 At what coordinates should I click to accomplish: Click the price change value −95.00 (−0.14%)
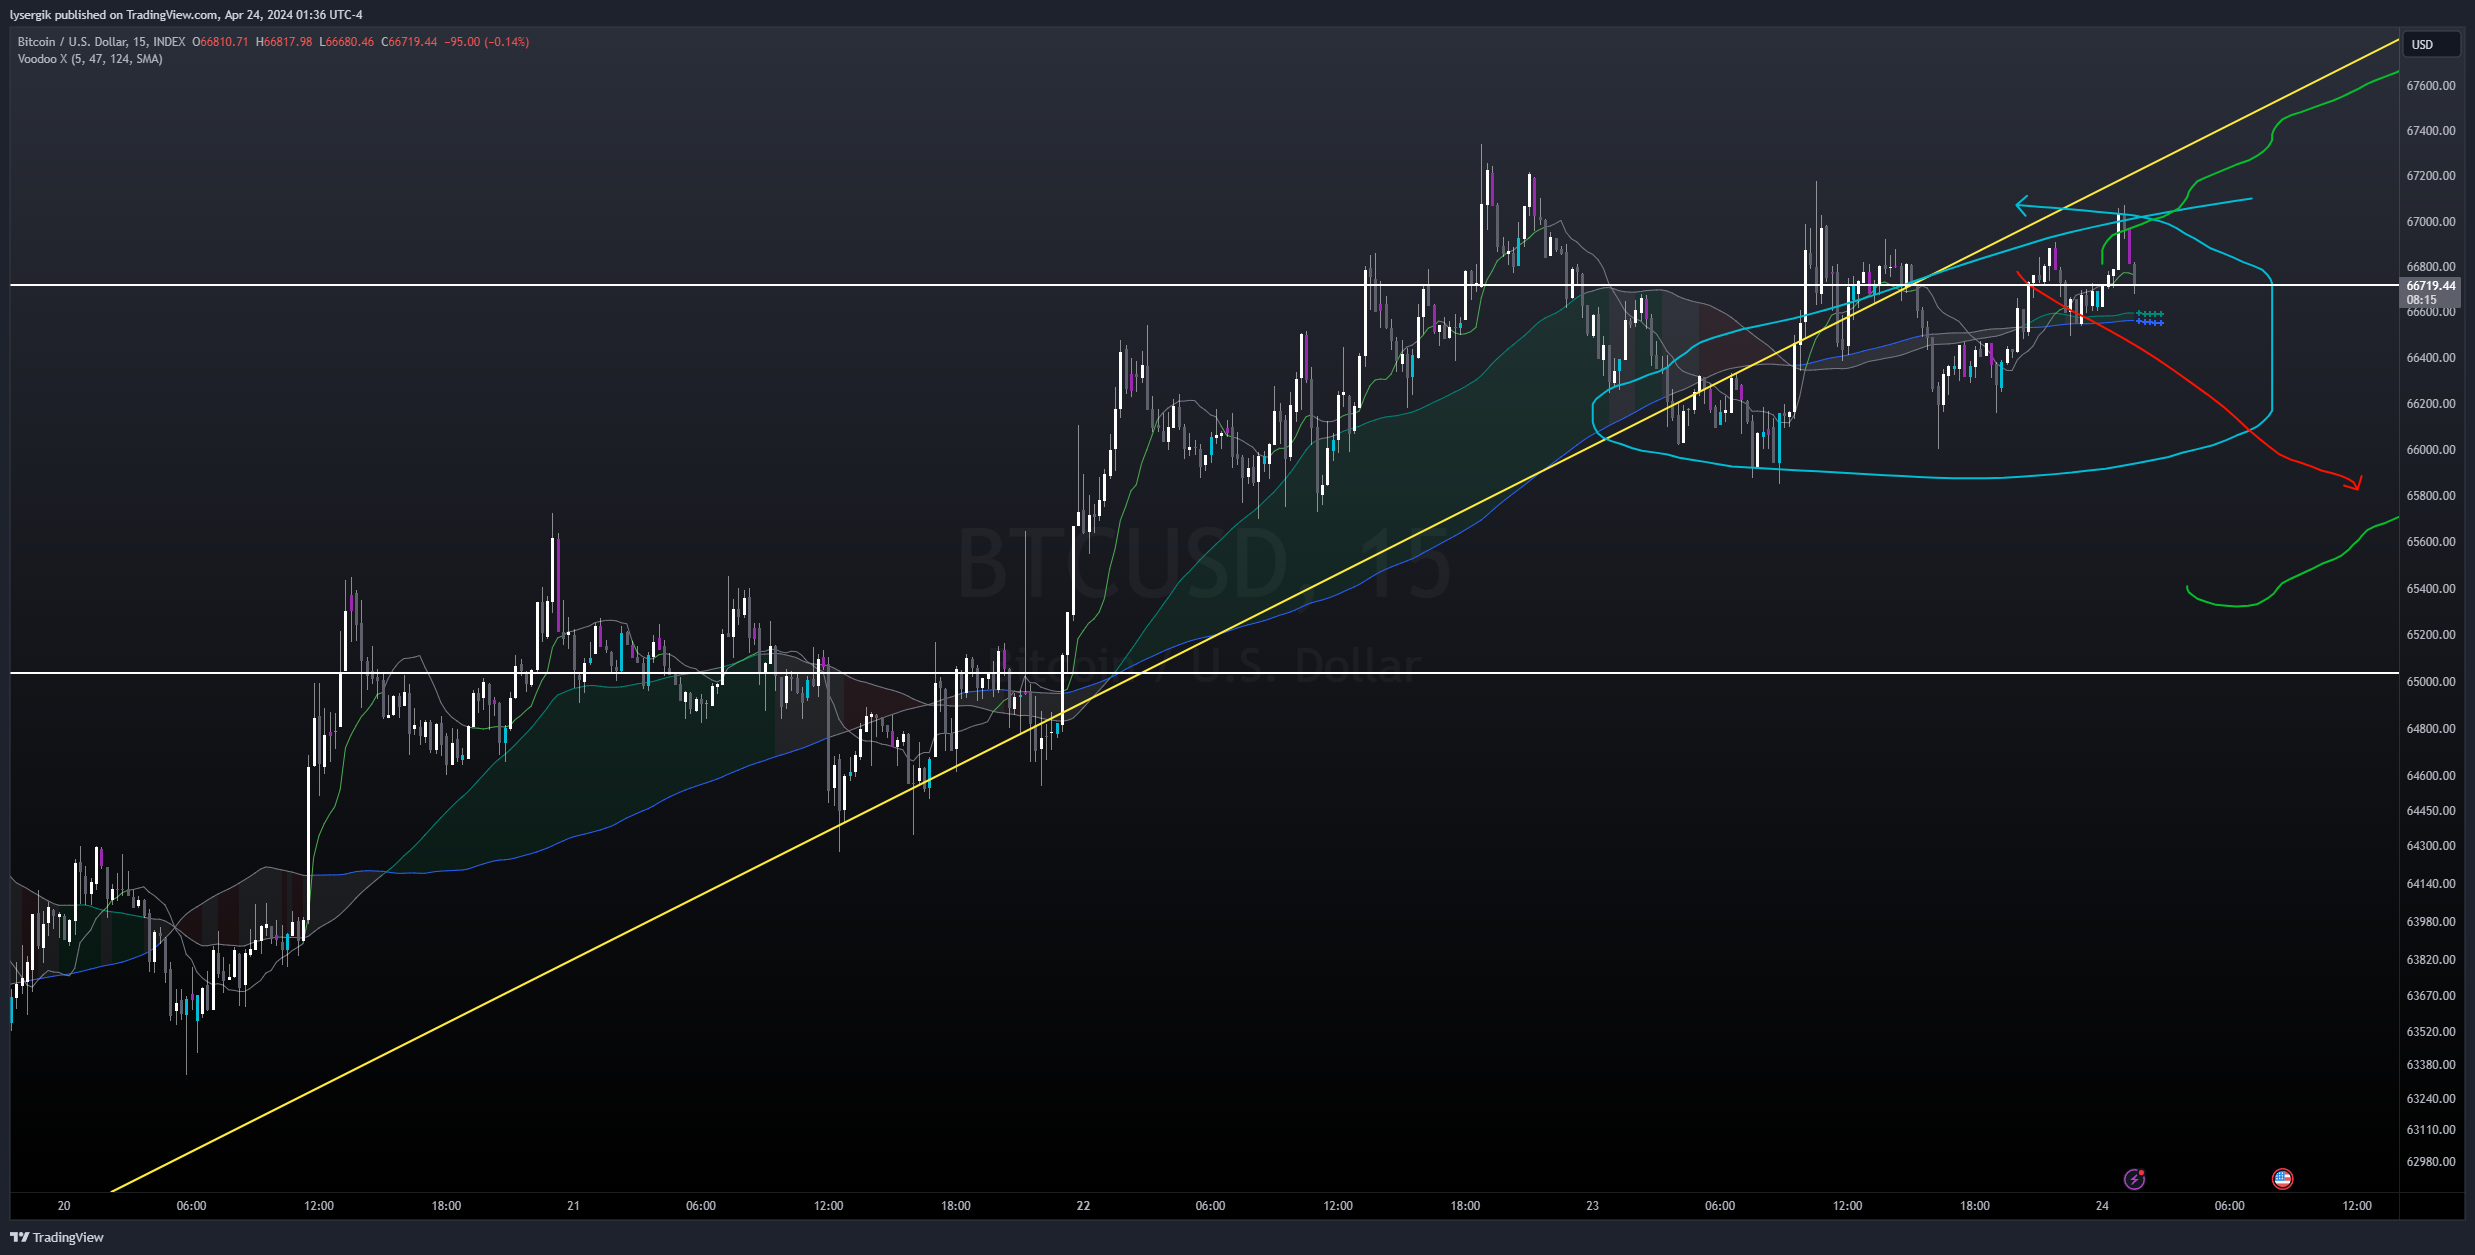tap(487, 42)
